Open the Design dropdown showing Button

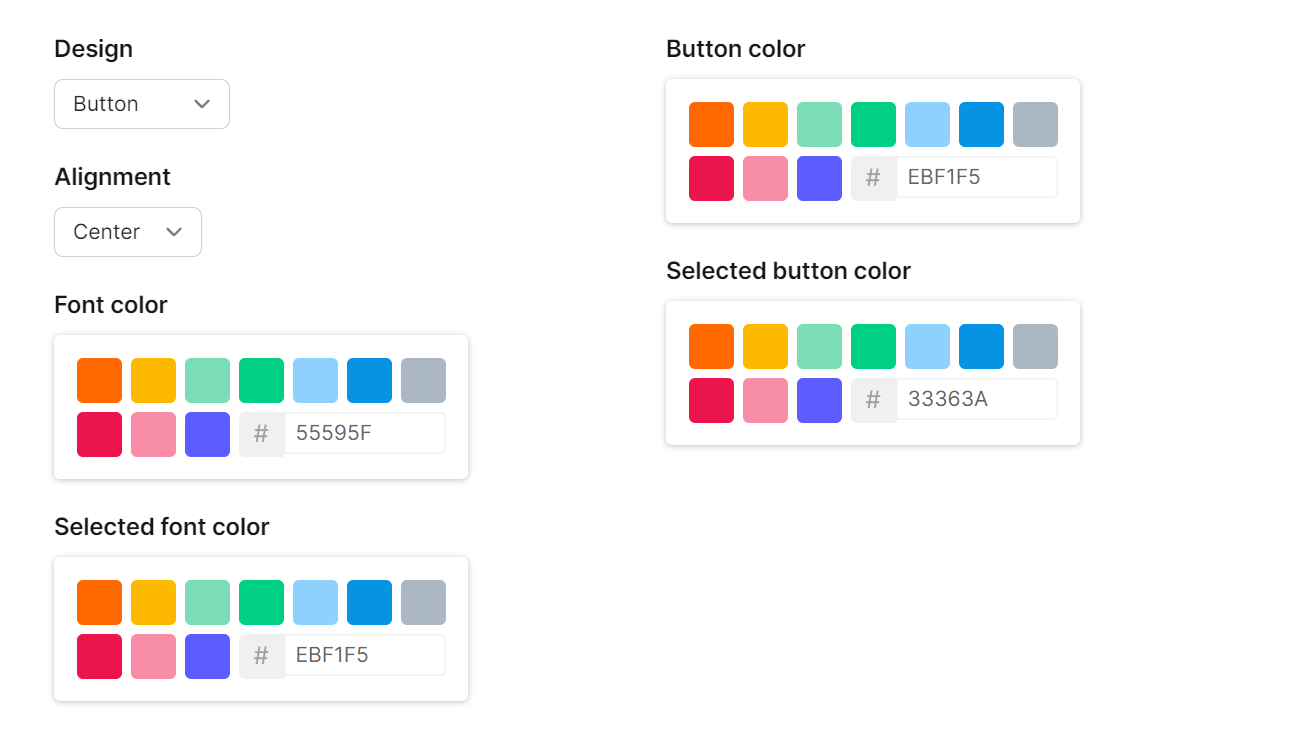[x=142, y=104]
